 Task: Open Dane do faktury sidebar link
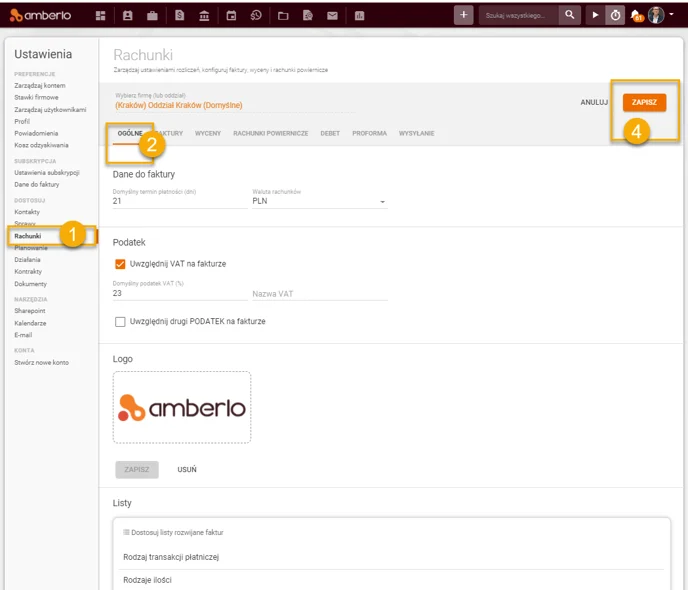pos(37,185)
